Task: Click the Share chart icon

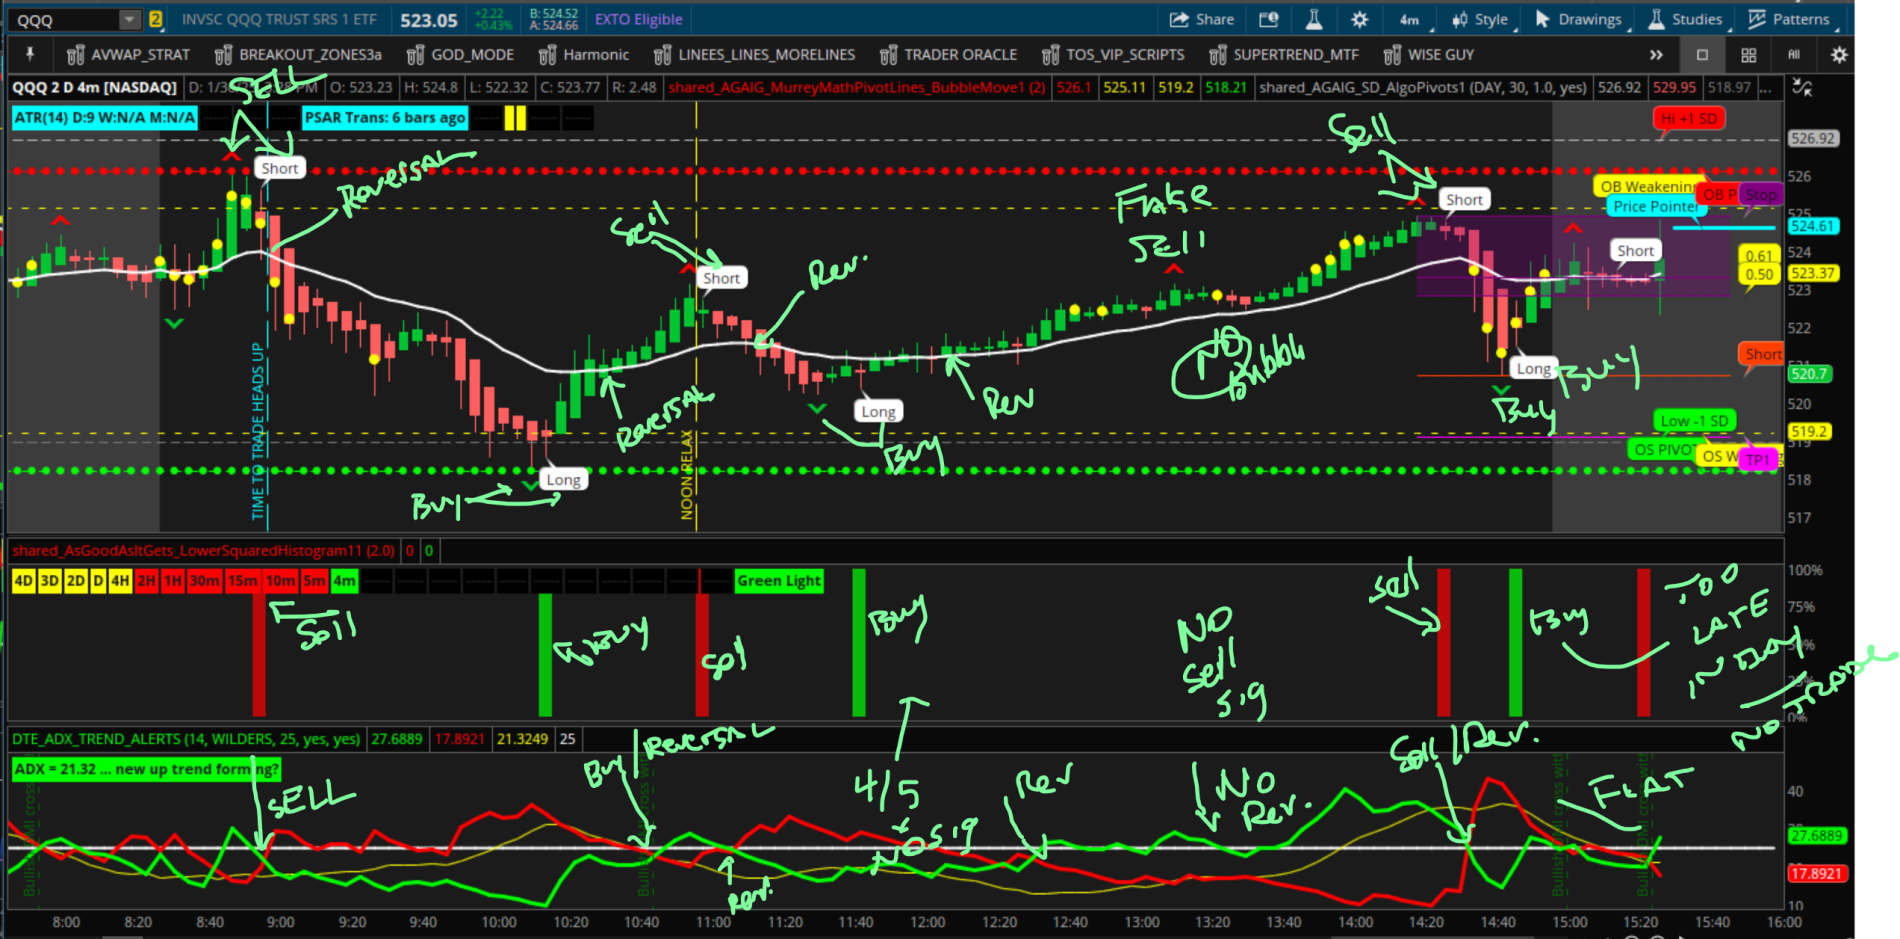Action: pos(1201,19)
